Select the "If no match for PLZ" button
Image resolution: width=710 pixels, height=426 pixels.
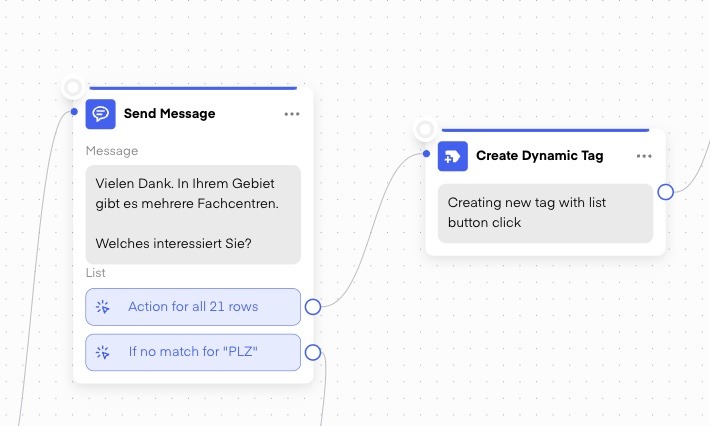point(192,352)
